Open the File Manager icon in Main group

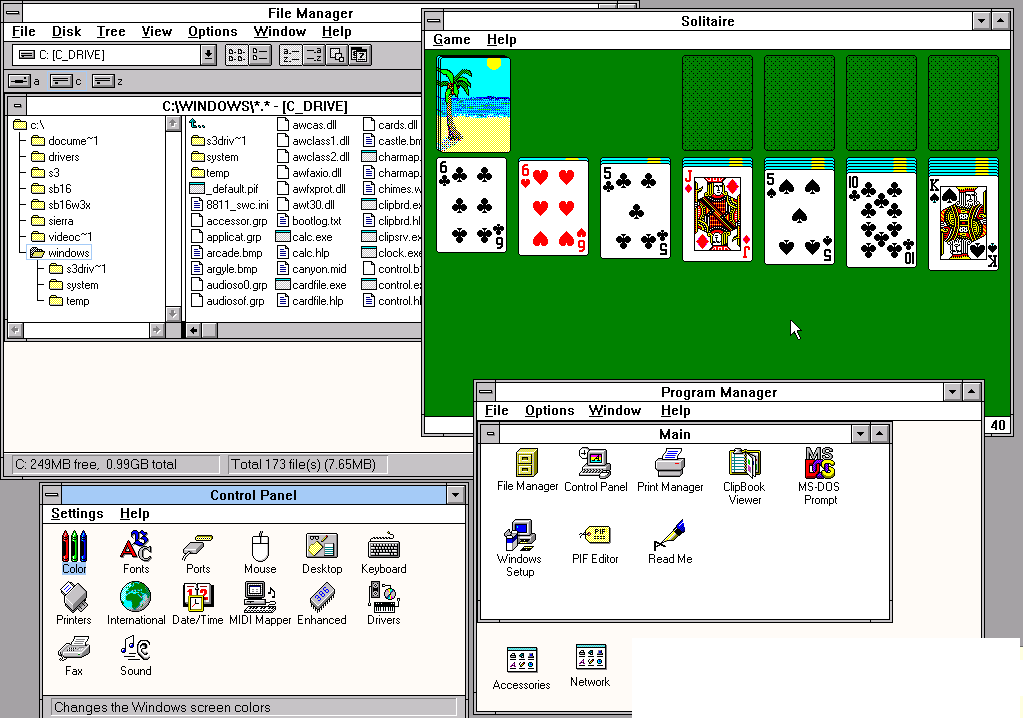point(527,470)
